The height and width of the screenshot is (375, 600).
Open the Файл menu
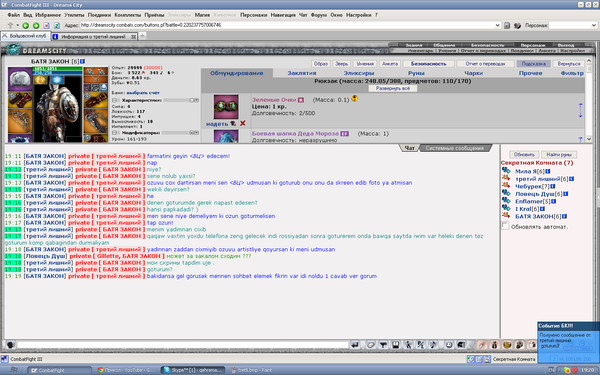coord(14,15)
